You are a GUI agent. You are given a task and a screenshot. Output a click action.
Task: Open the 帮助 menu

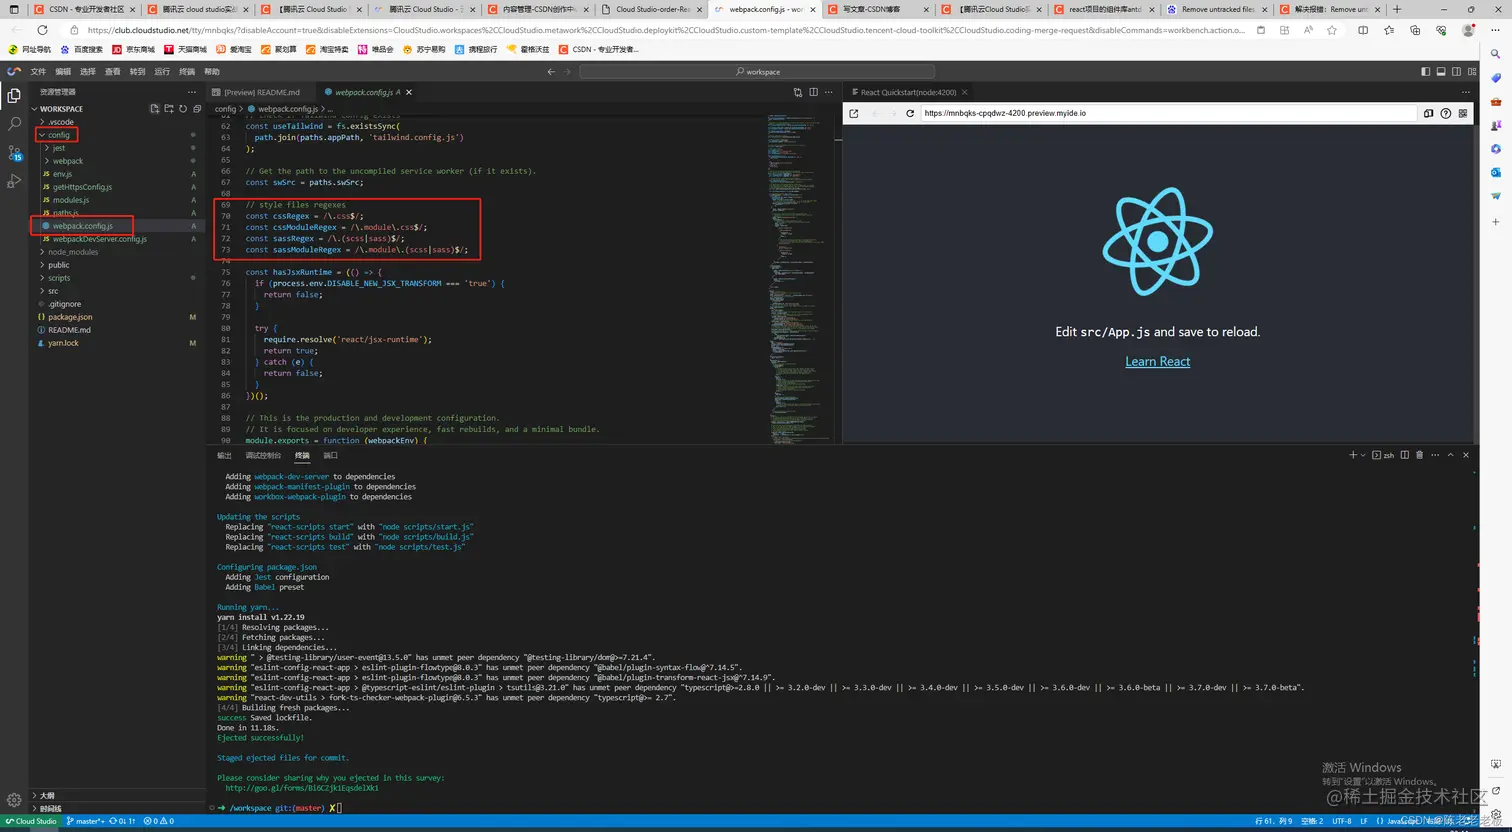pyautogui.click(x=212, y=72)
